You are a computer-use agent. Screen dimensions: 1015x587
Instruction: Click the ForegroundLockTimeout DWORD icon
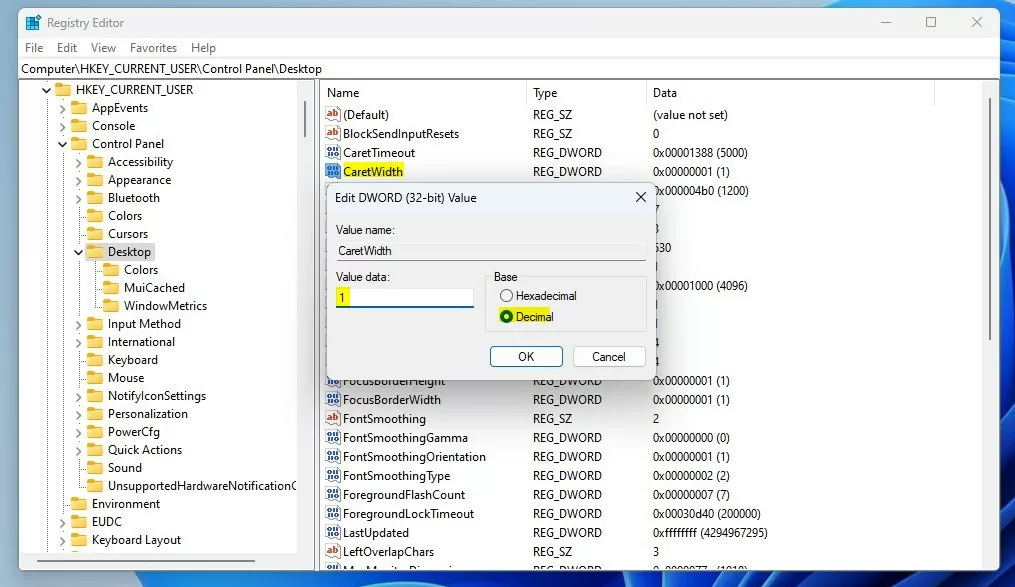(333, 513)
